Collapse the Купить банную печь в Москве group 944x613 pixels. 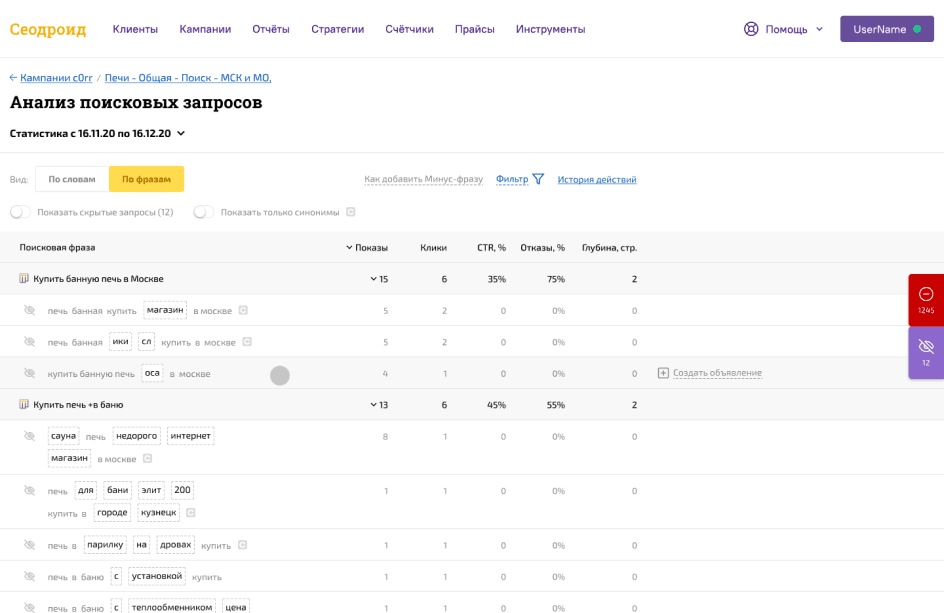click(x=373, y=279)
